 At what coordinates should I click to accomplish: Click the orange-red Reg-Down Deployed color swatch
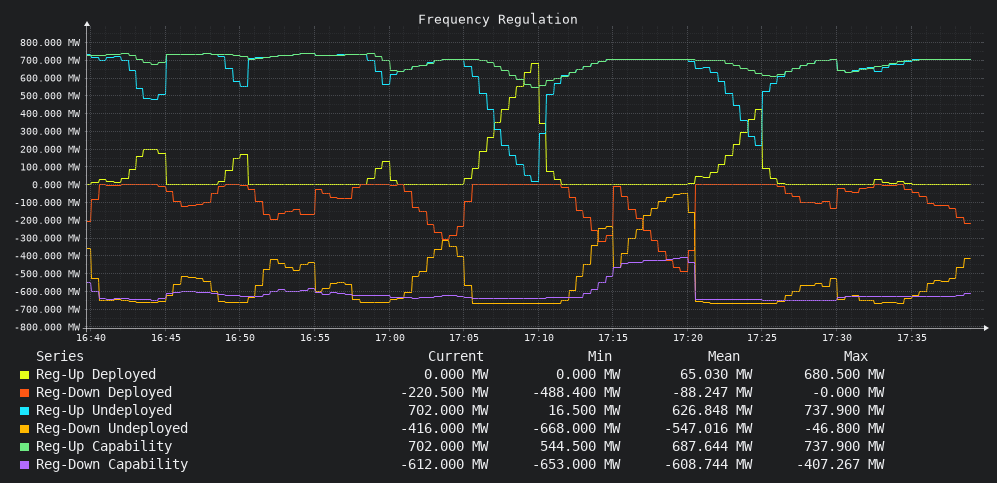25,393
